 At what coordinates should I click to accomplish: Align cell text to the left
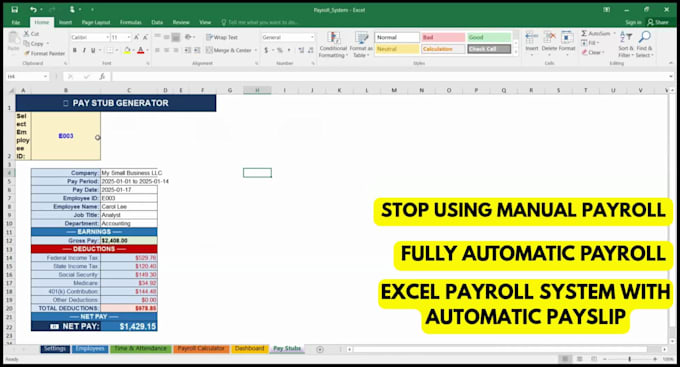[157, 50]
